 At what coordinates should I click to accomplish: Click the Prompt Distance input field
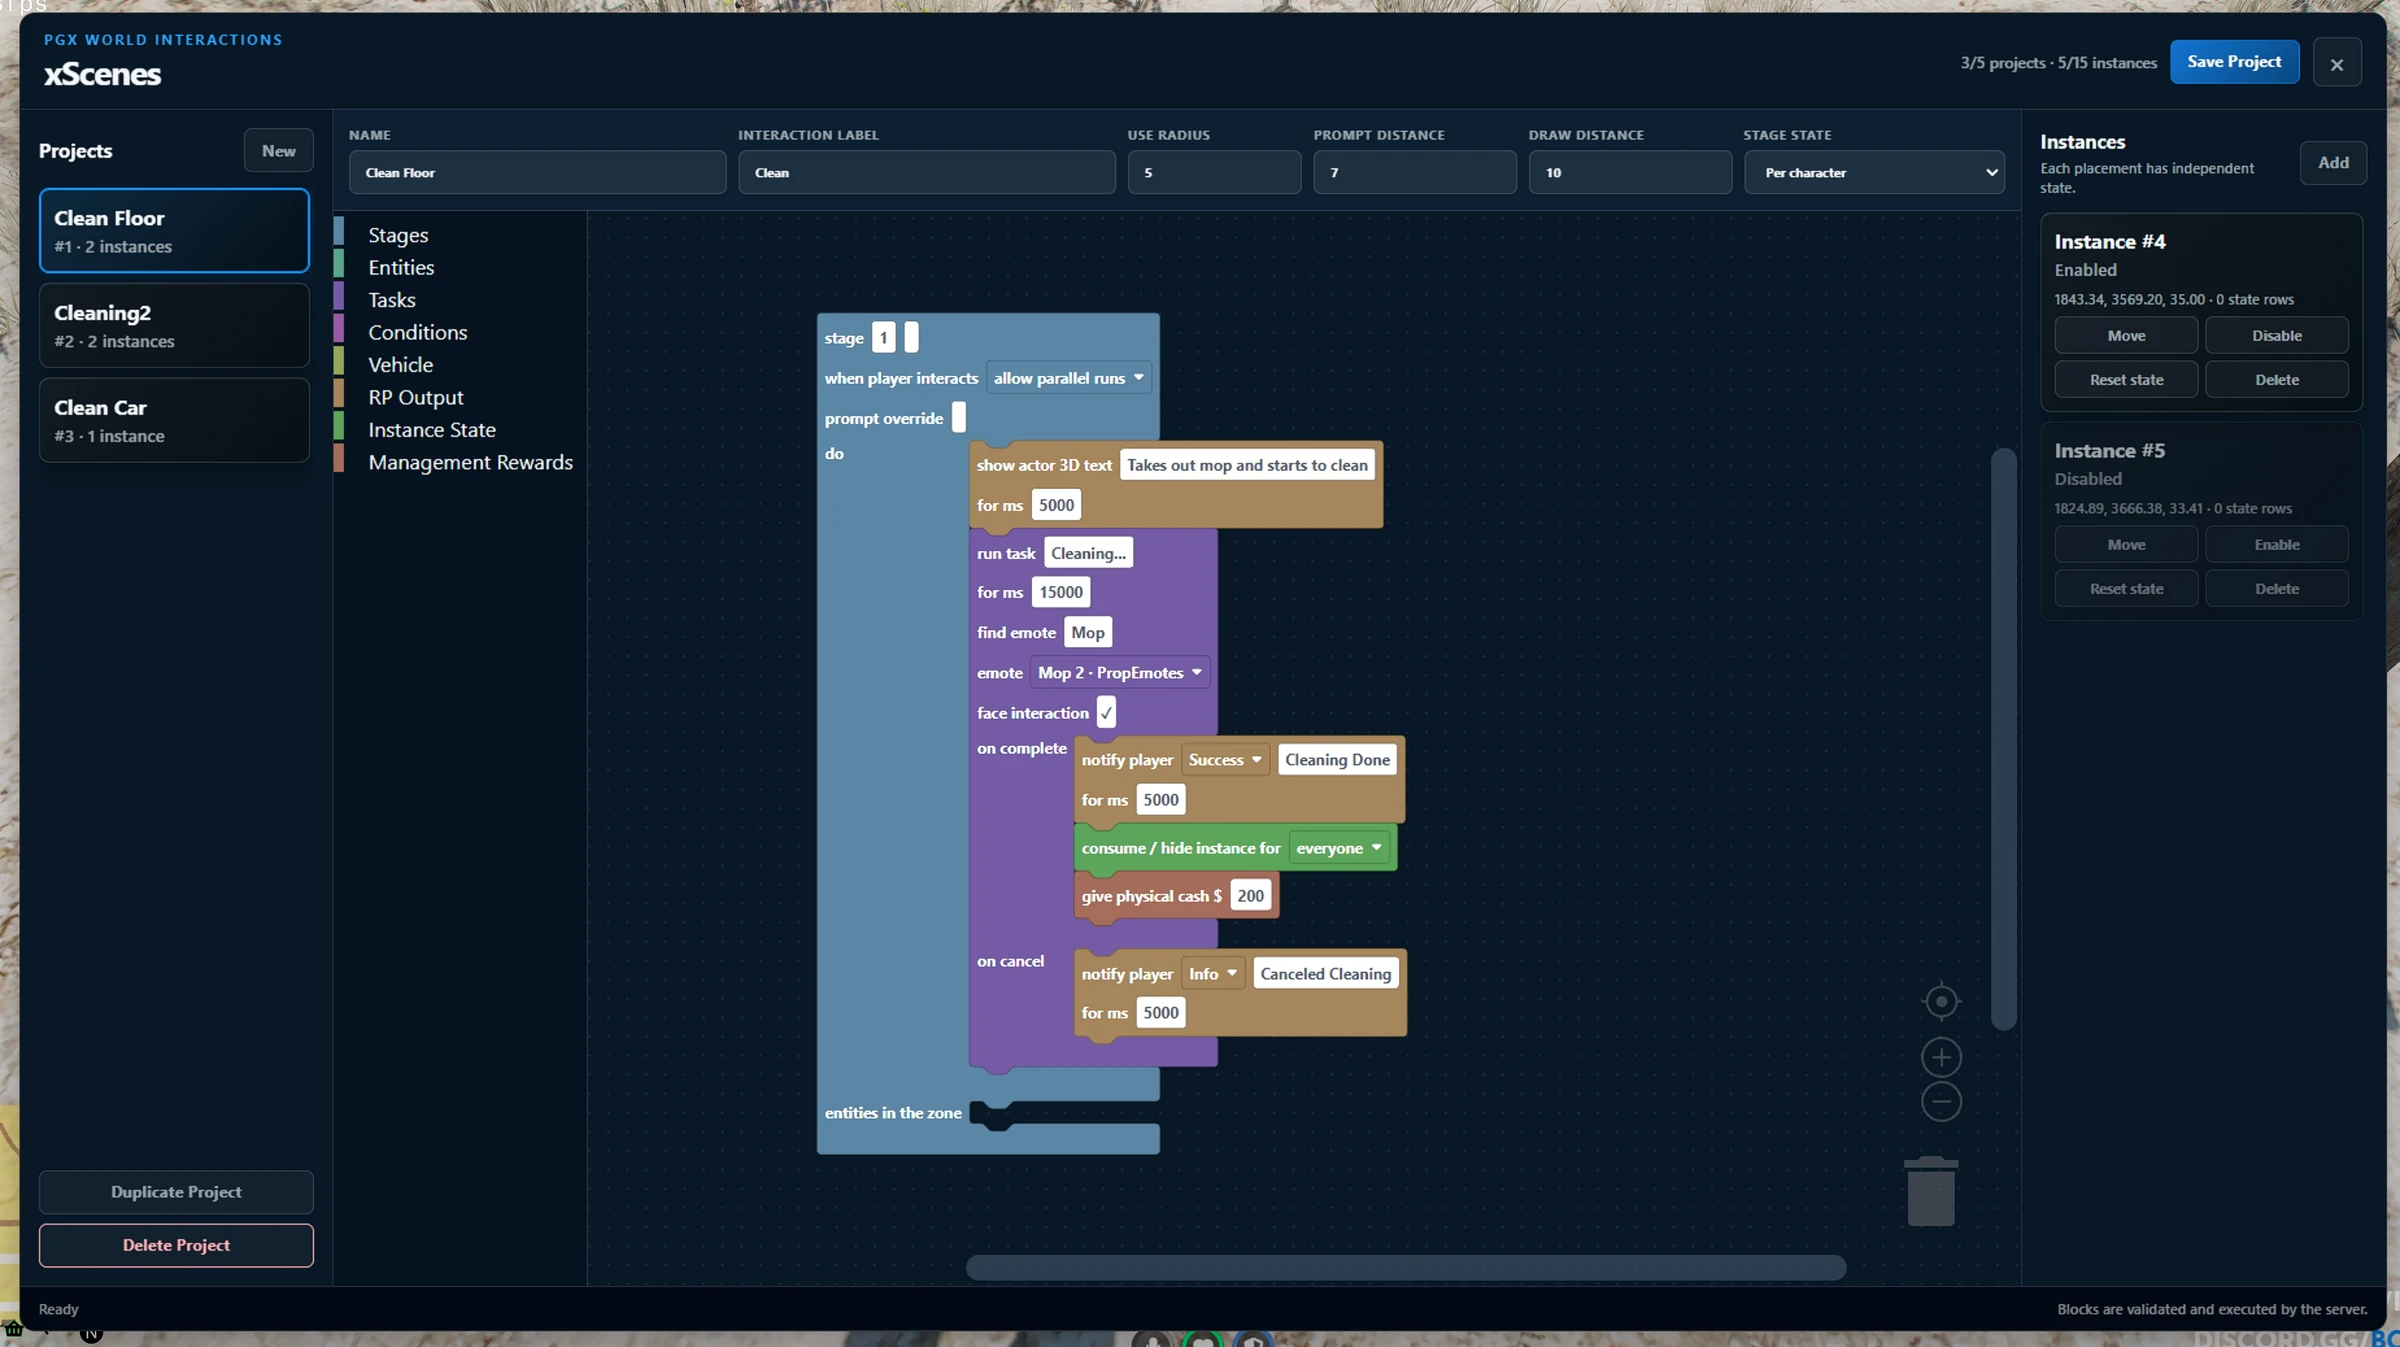coord(1414,172)
